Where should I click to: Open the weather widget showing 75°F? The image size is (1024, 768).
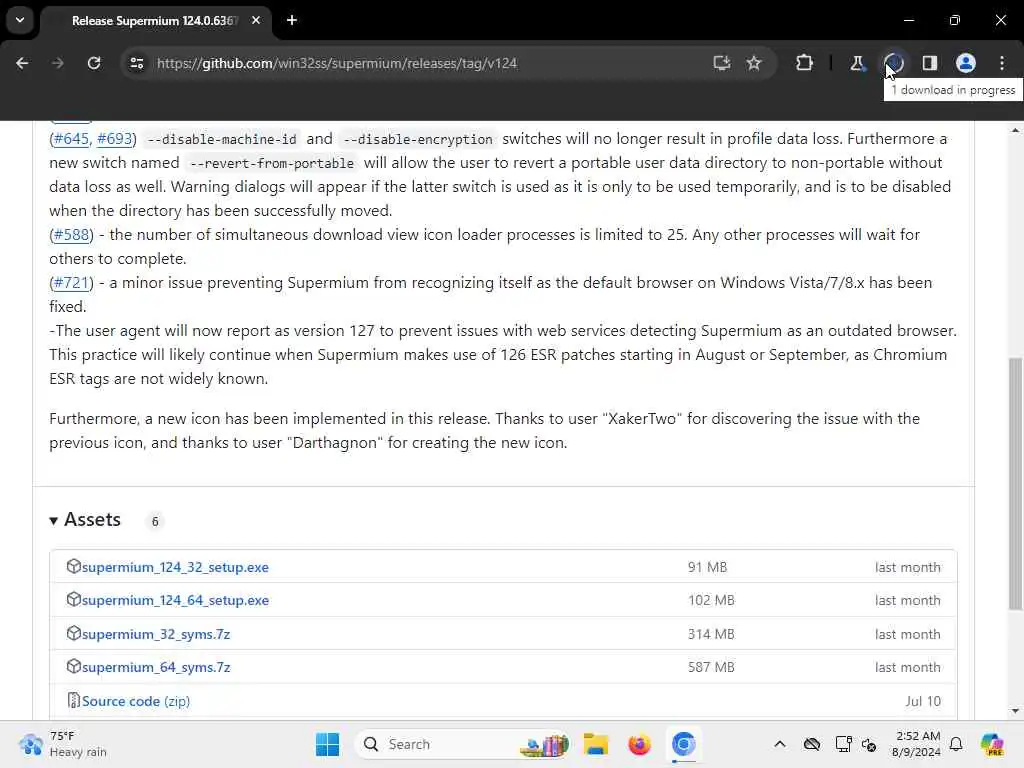coord(63,744)
